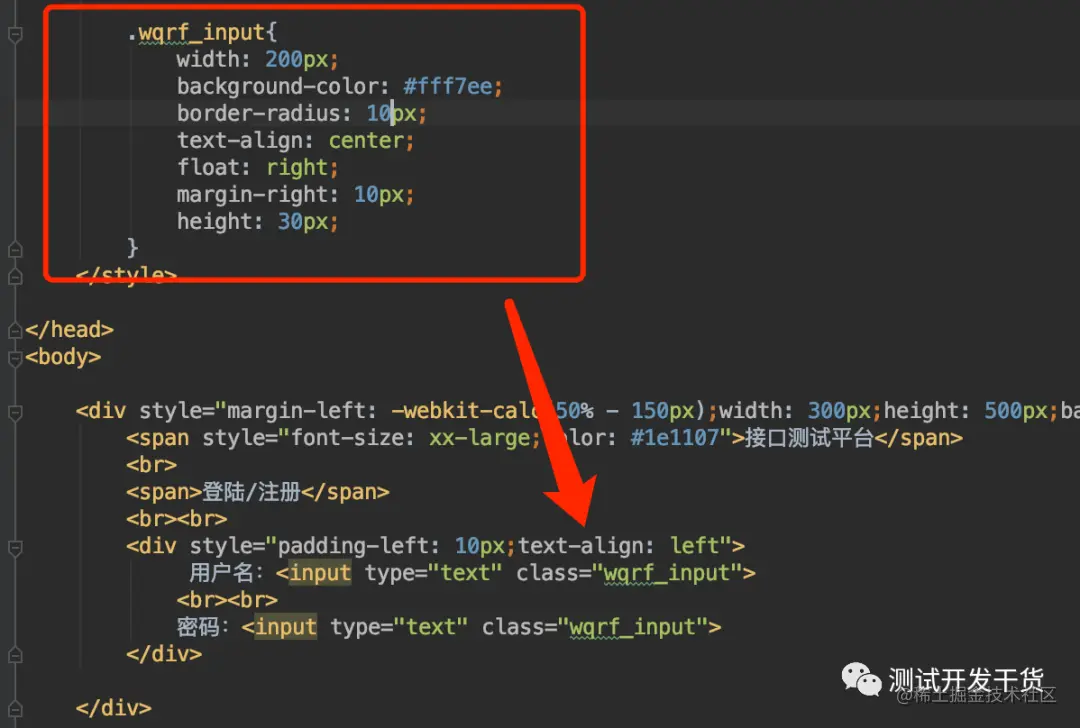
Task: Click the 登陆/注册 span text
Action: (251, 492)
